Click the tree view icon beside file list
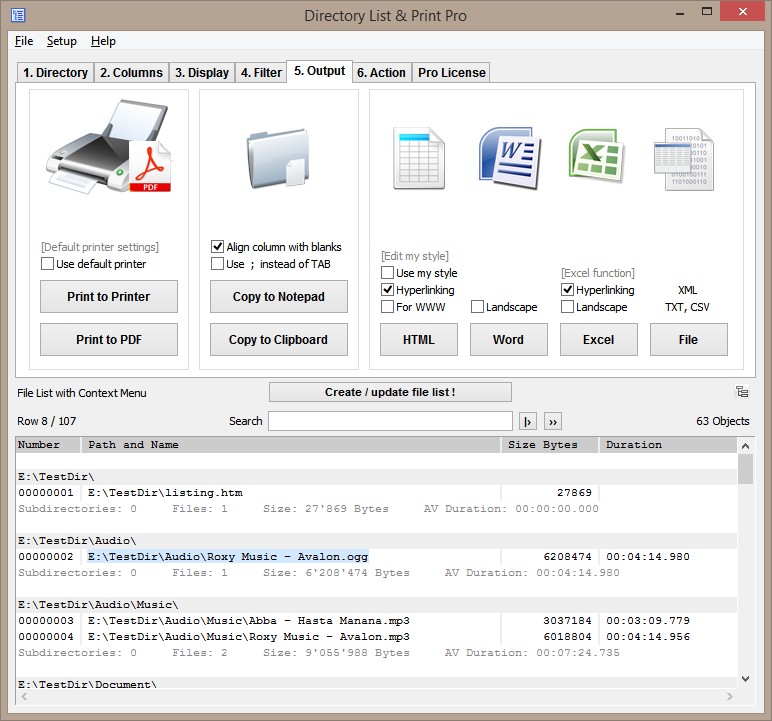The image size is (772, 721). [742, 392]
